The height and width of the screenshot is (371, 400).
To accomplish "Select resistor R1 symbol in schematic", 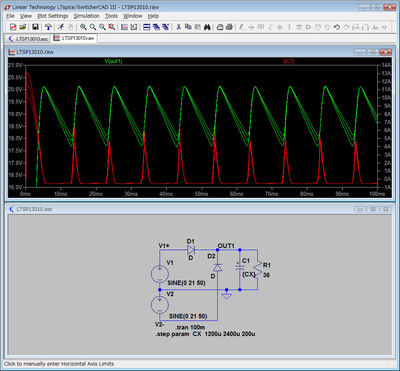I will click(257, 269).
